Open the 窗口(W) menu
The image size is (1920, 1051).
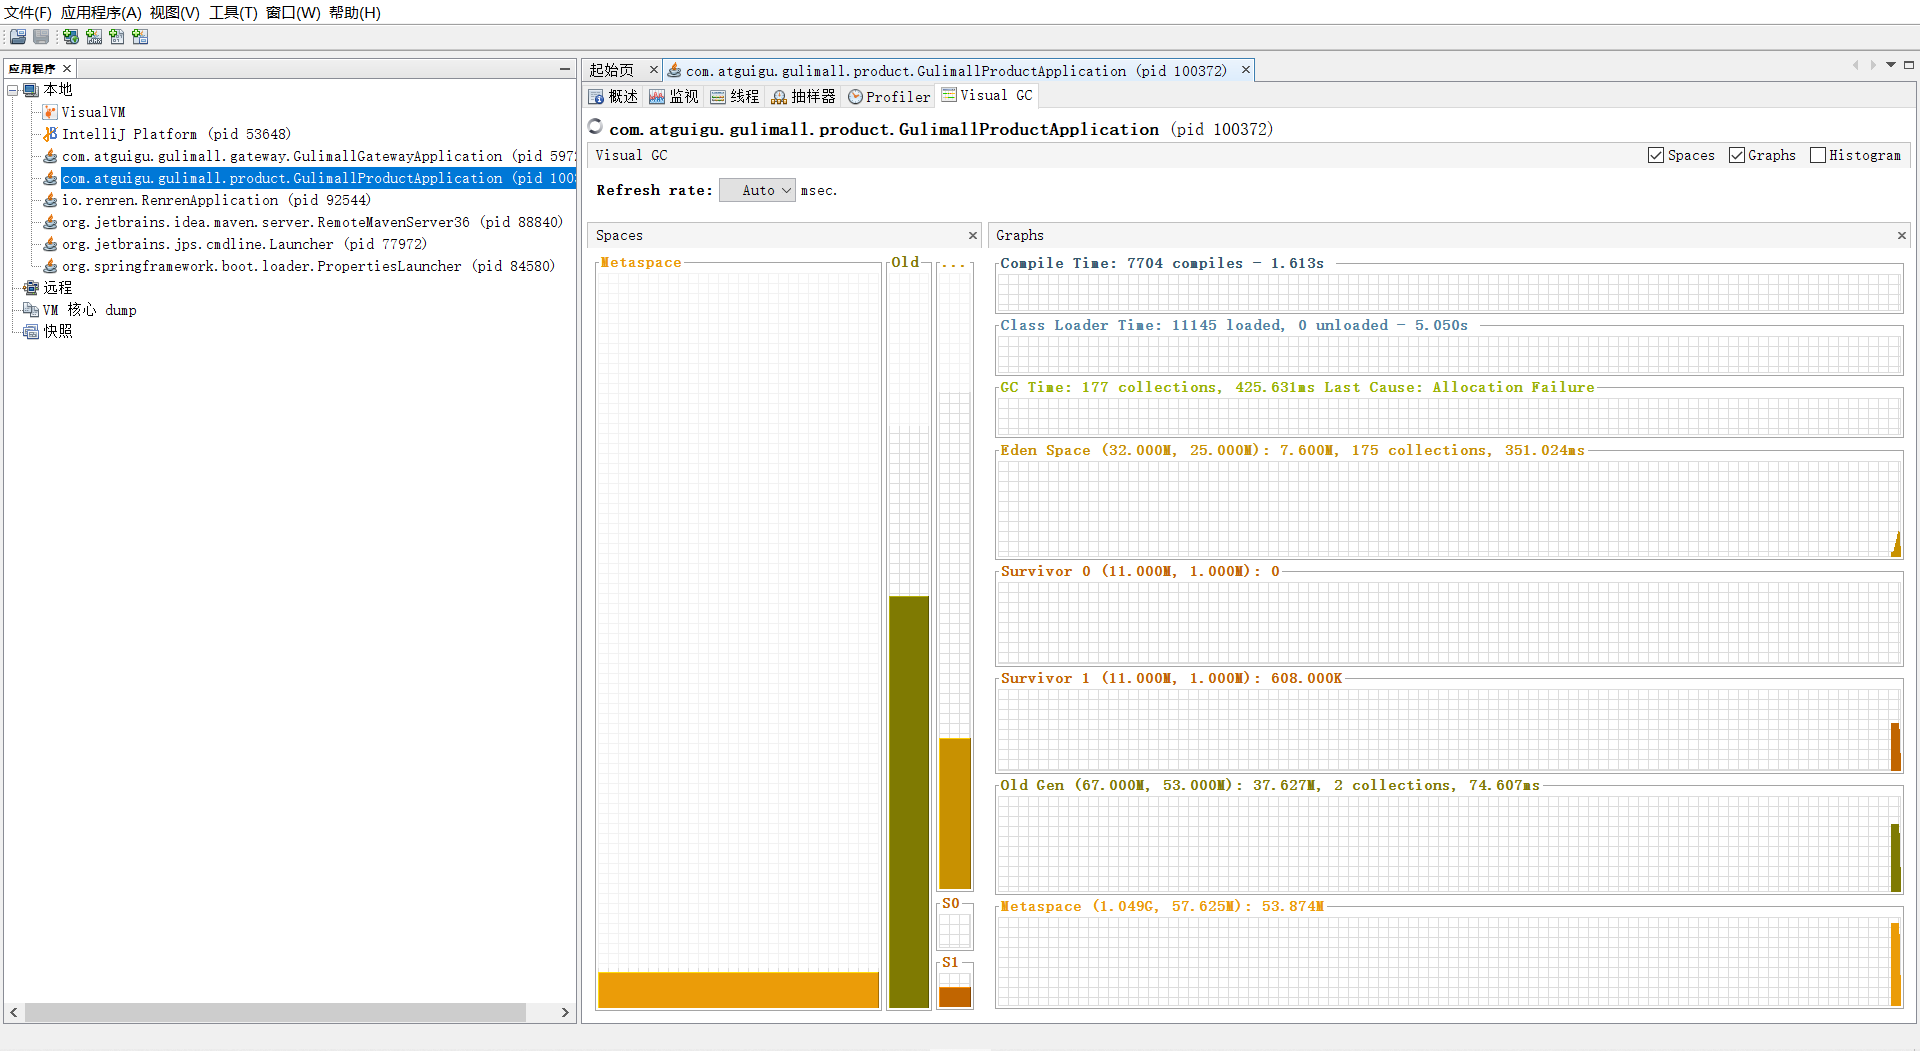(x=293, y=13)
